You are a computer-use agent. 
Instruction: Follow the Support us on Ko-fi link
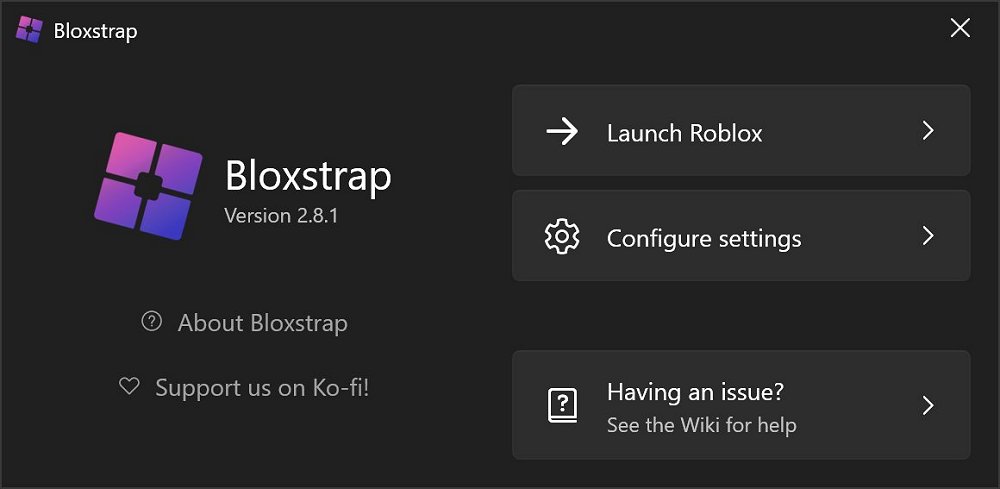pyautogui.click(x=262, y=387)
